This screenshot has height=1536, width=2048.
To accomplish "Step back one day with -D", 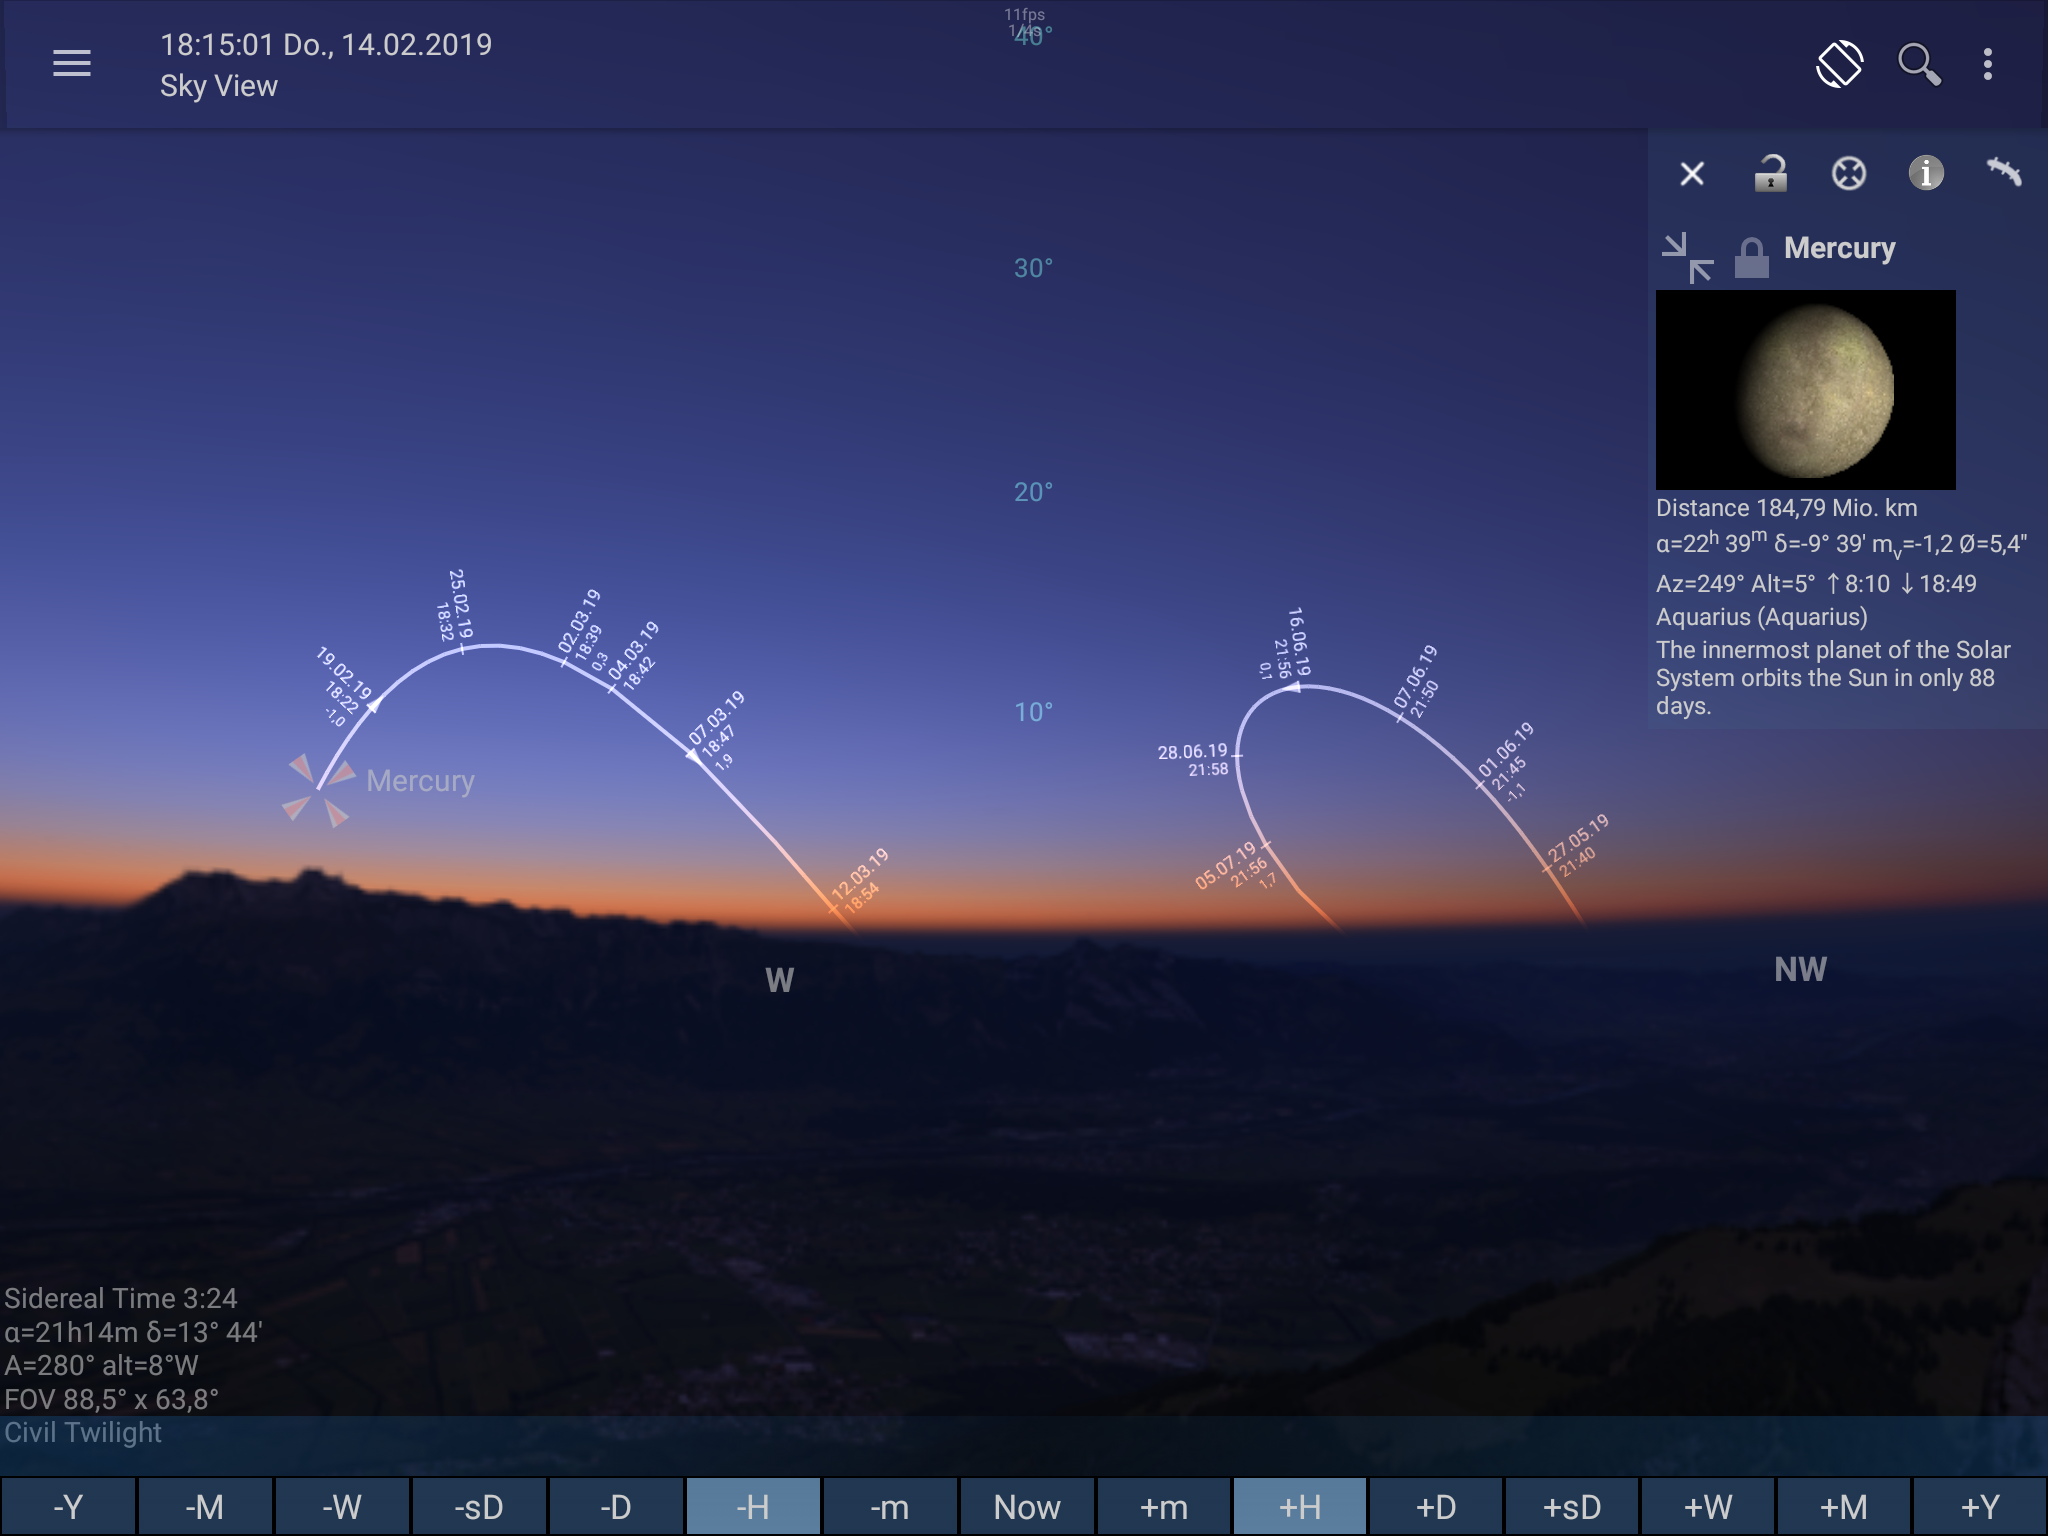I will tap(616, 1506).
